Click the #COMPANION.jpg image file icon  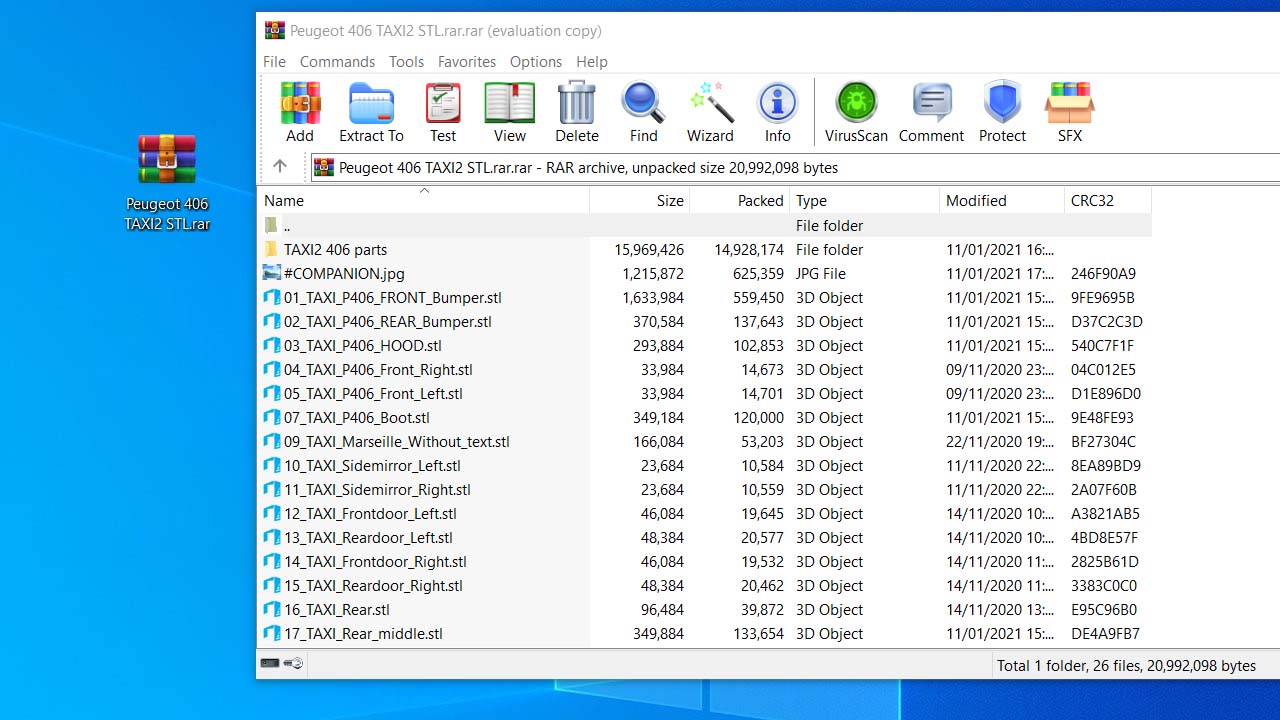(x=271, y=273)
